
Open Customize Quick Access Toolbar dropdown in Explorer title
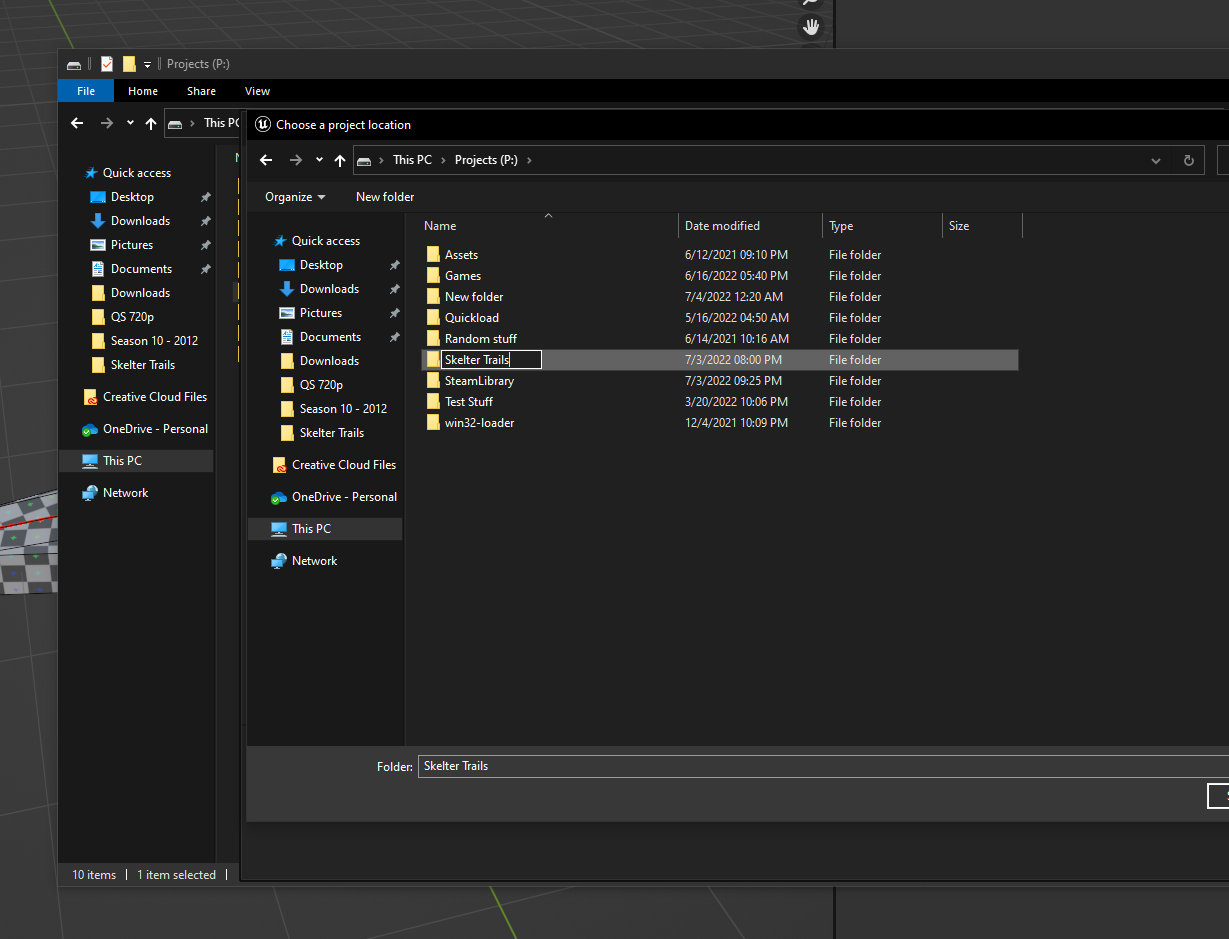(x=147, y=65)
